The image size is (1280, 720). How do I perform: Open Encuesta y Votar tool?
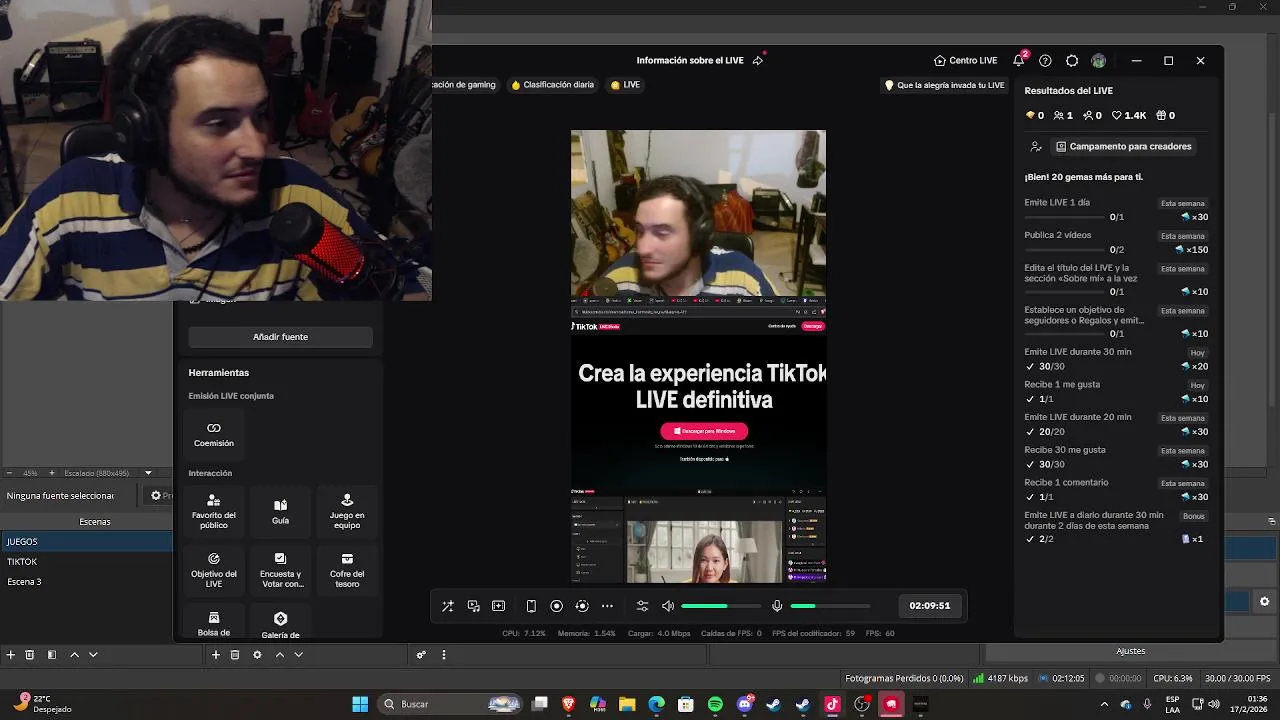tap(280, 569)
